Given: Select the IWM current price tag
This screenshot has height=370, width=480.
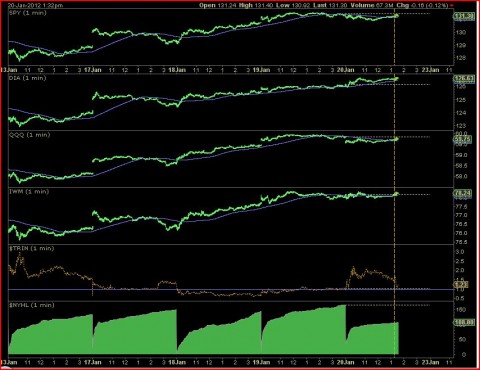Looking at the screenshot, I should [x=462, y=193].
